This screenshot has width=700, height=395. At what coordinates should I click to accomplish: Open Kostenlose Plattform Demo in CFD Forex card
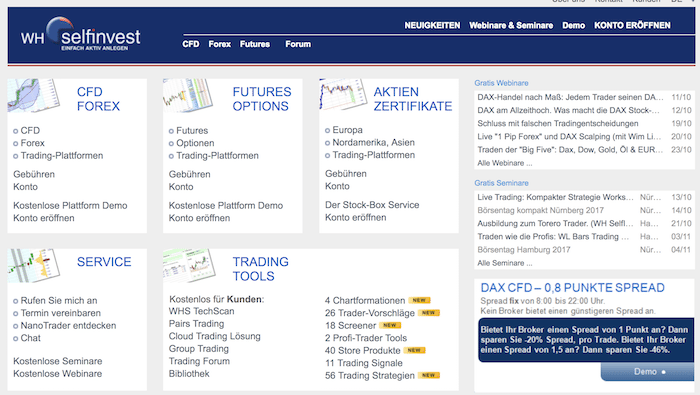click(x=70, y=206)
